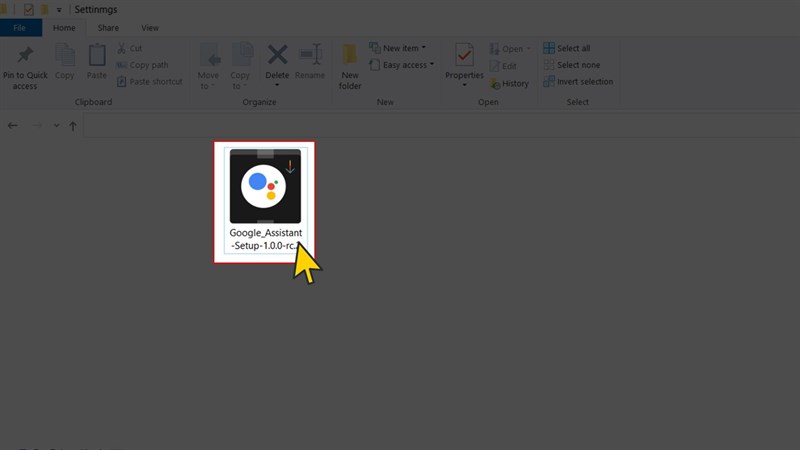Click the Rename icon in Organize group
Viewport: 800px width, 450px height.
pos(310,56)
